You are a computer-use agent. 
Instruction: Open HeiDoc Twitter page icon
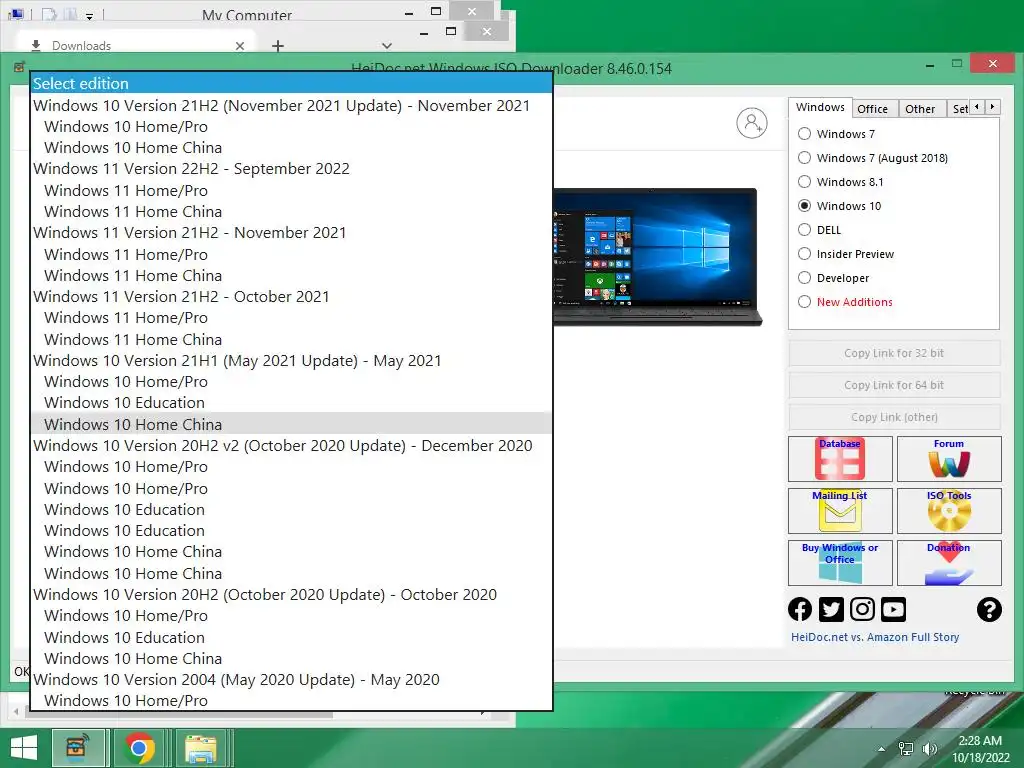[x=831, y=609]
